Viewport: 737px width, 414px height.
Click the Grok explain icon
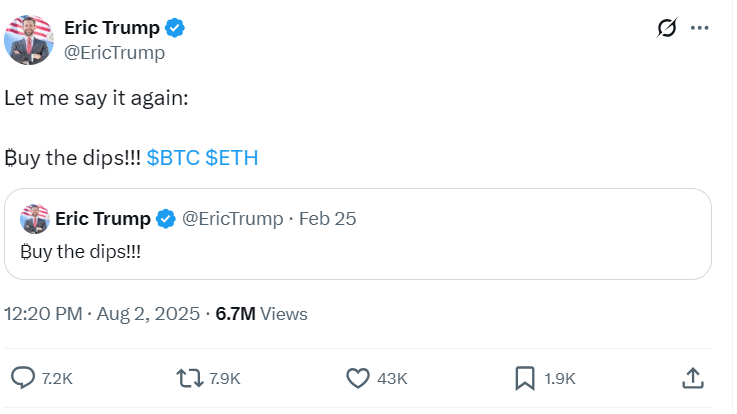tap(667, 29)
